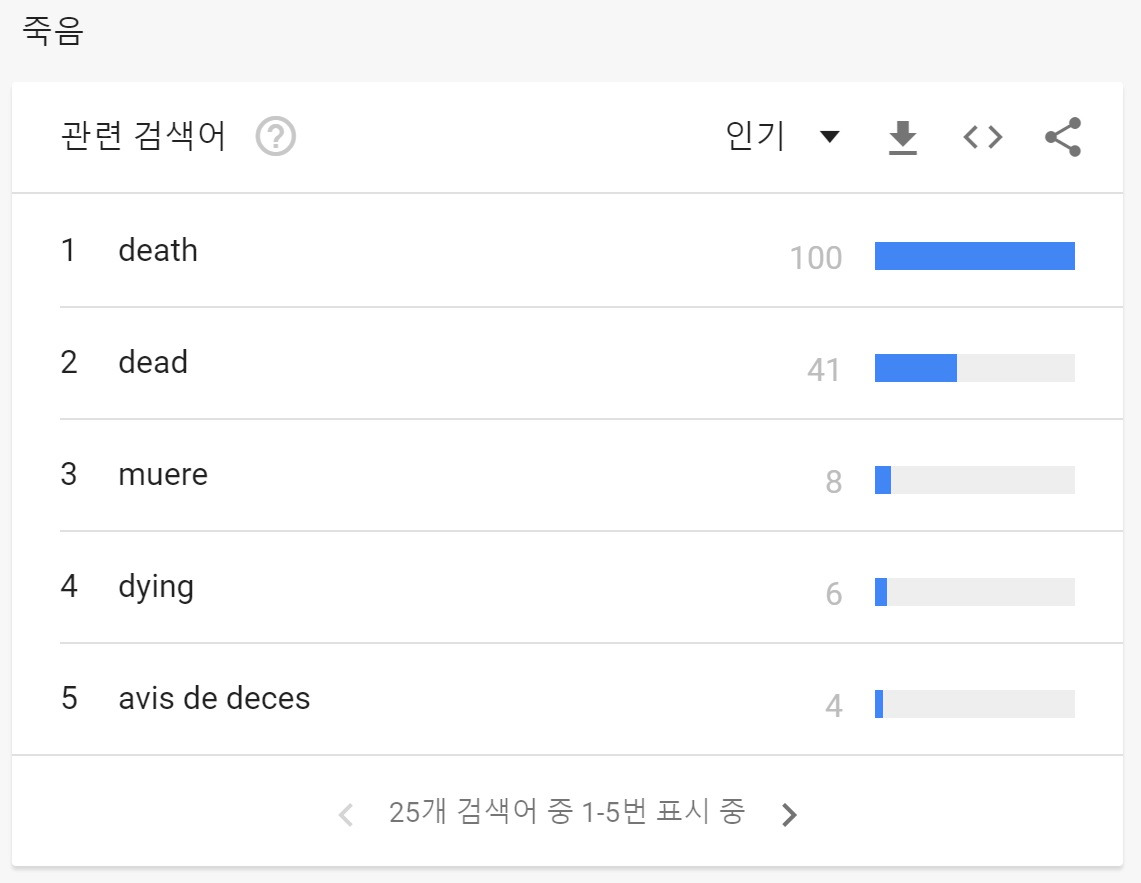Open the embed code icon
Screen dimensions: 1141x883
click(983, 137)
